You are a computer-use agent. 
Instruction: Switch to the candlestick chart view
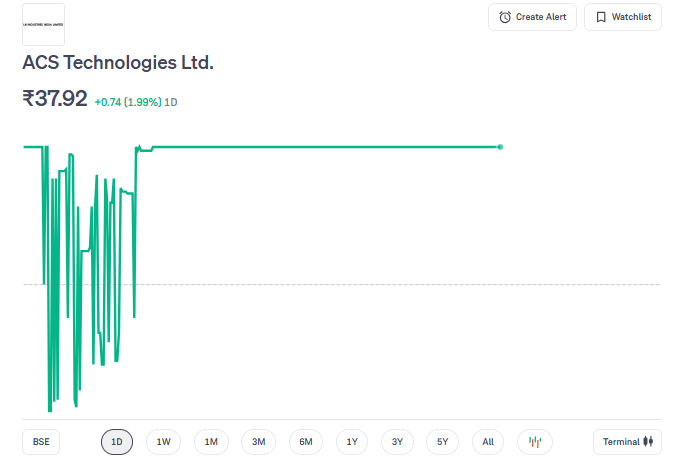click(x=535, y=441)
